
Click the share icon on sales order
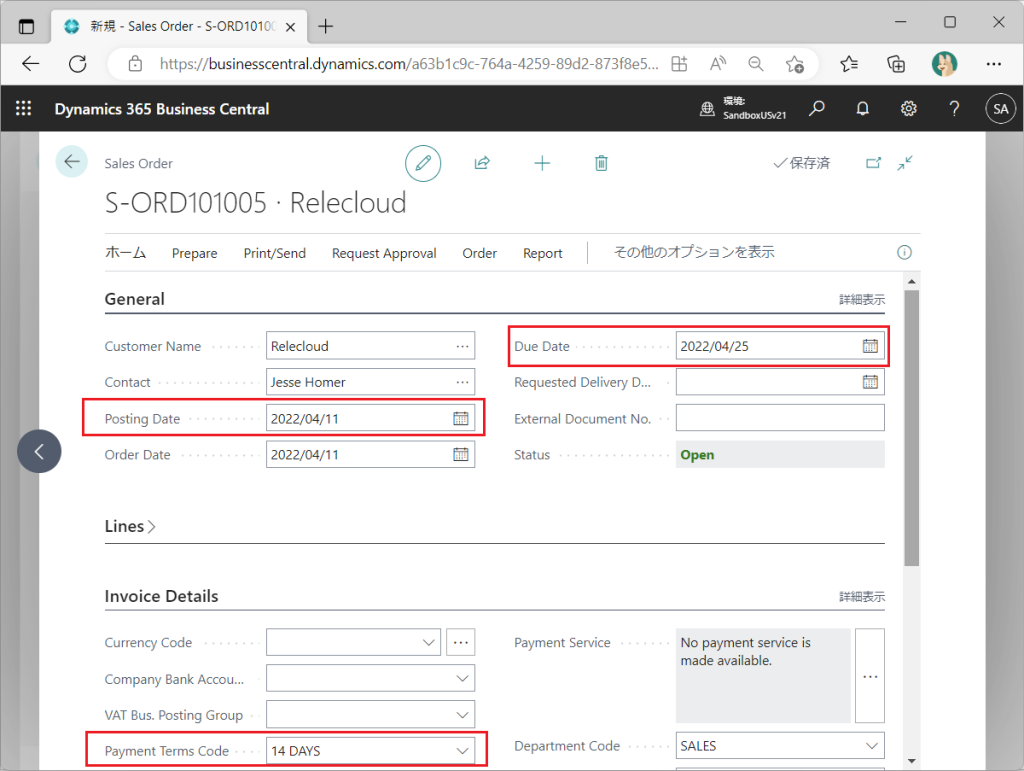[482, 163]
